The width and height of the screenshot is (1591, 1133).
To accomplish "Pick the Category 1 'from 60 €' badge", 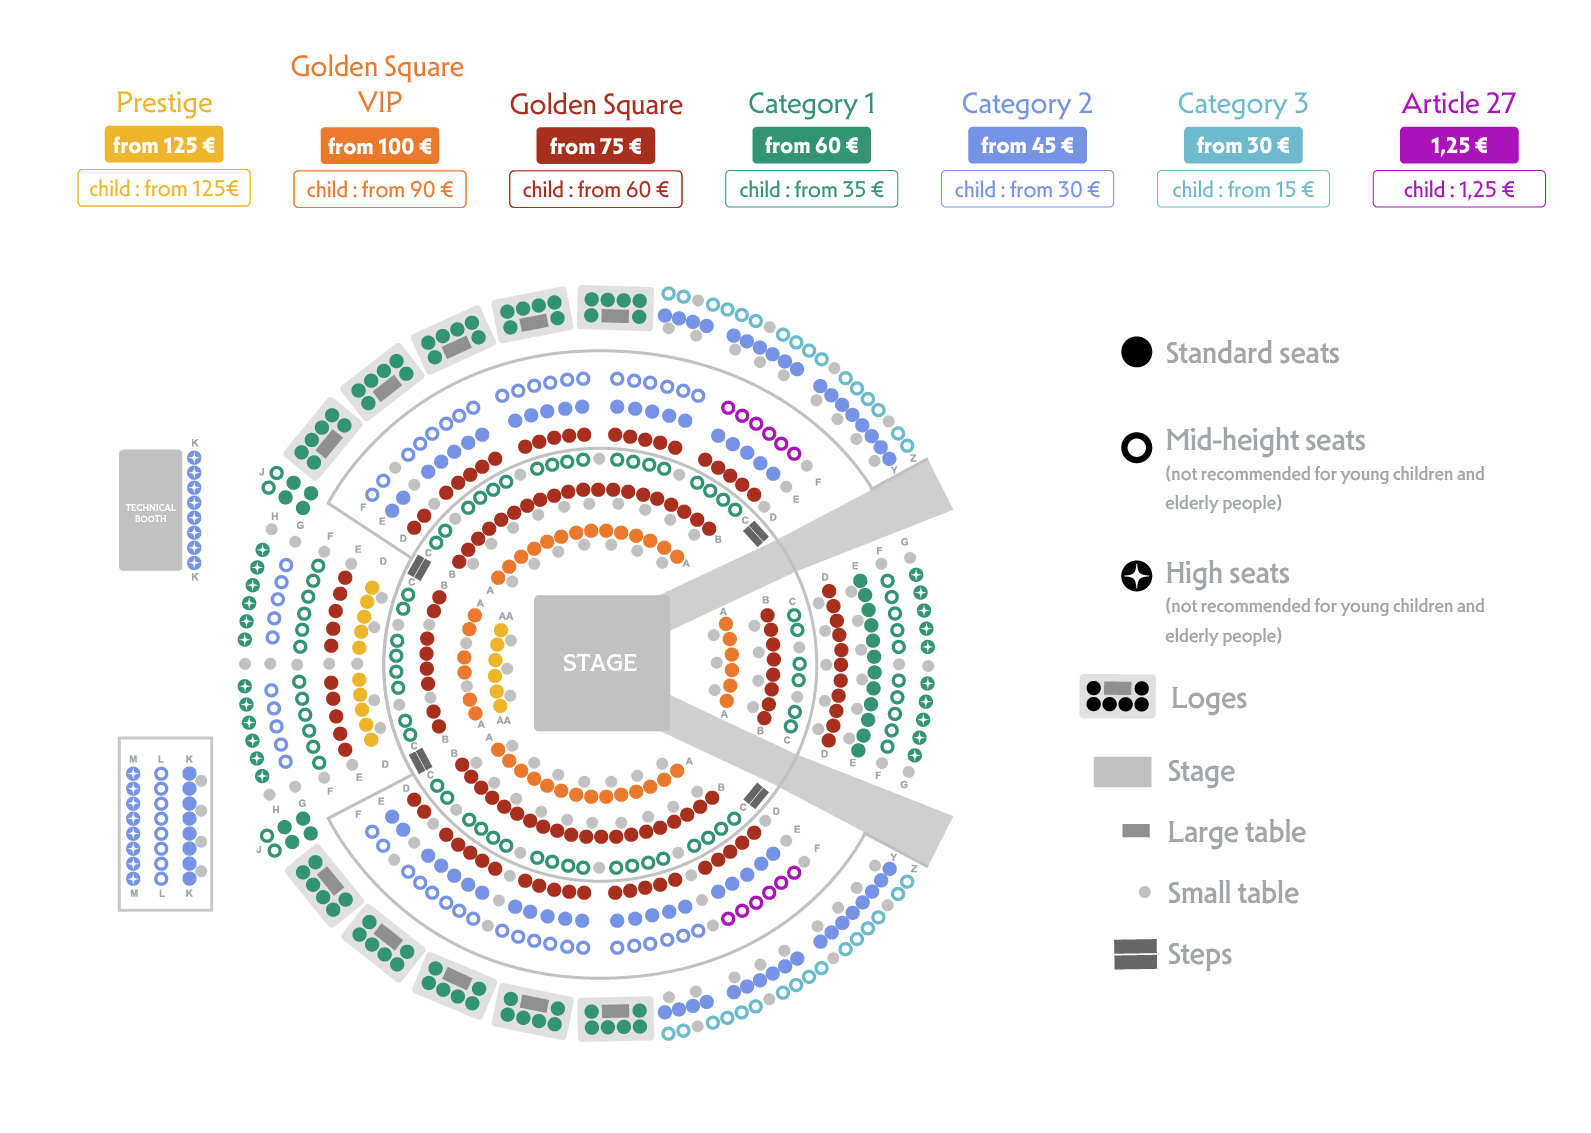I will point(811,145).
